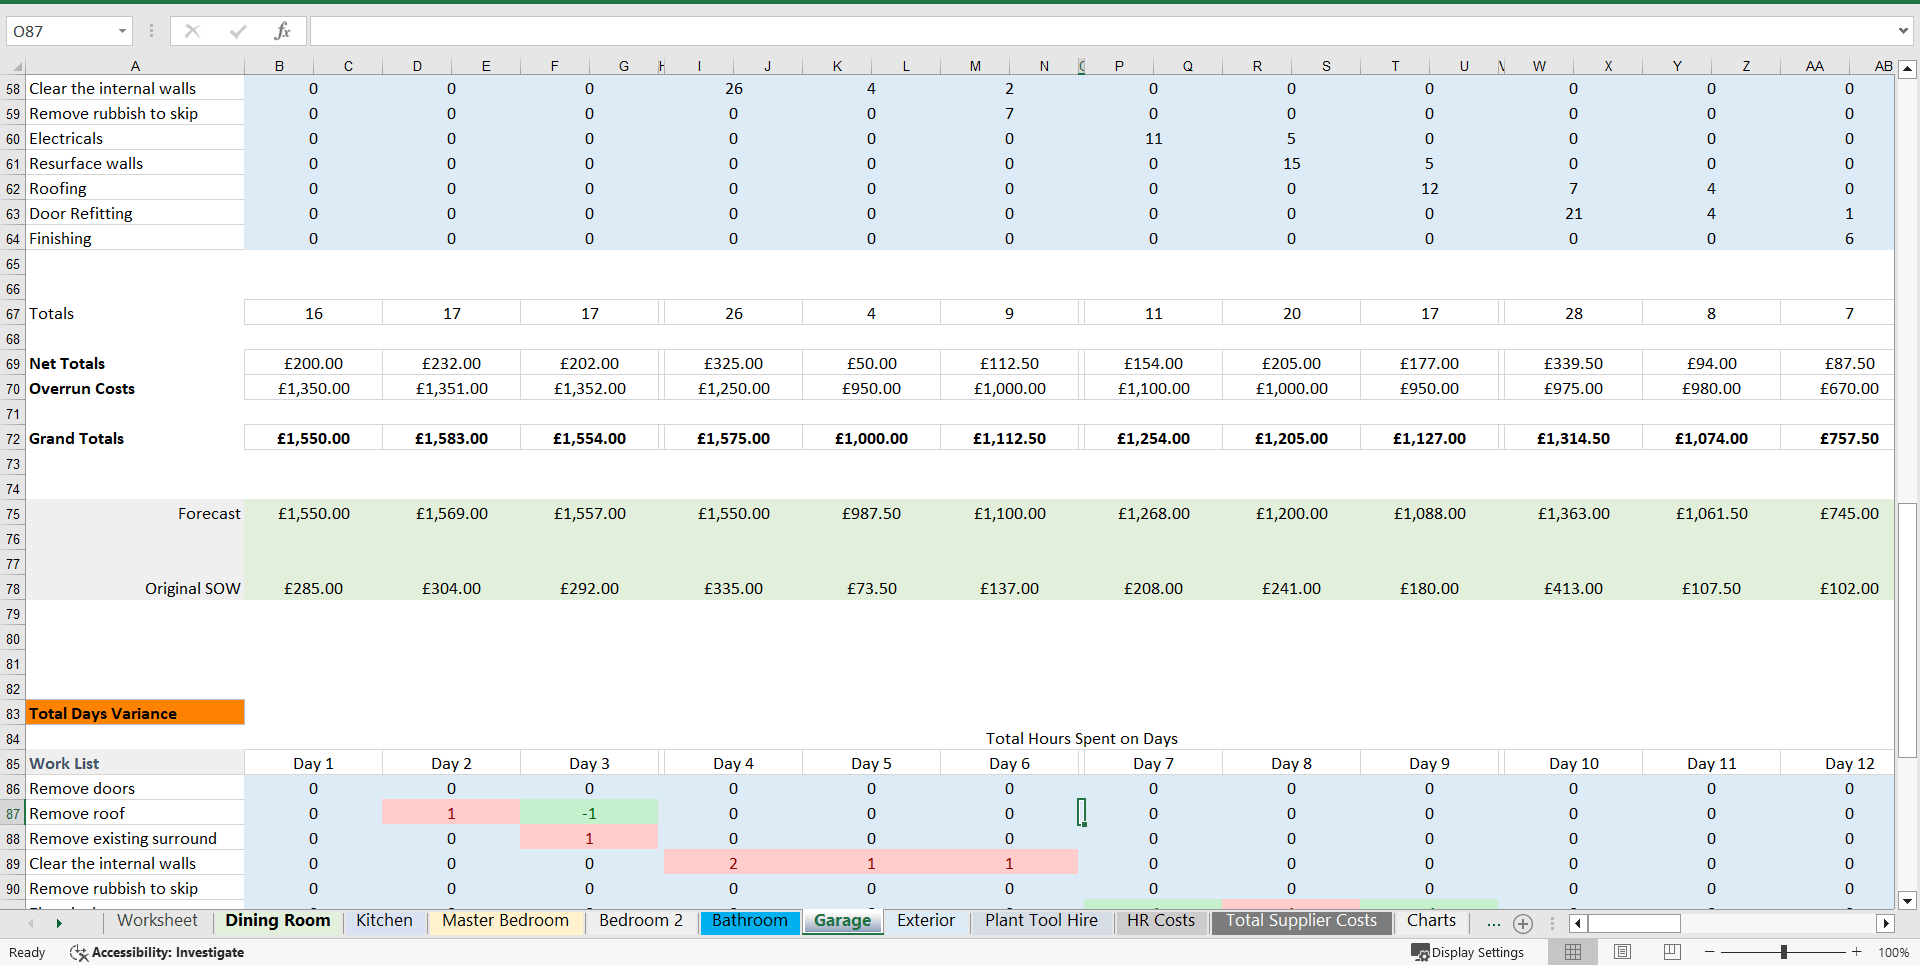
Task: Select the Garage sheet tab
Action: tap(842, 921)
